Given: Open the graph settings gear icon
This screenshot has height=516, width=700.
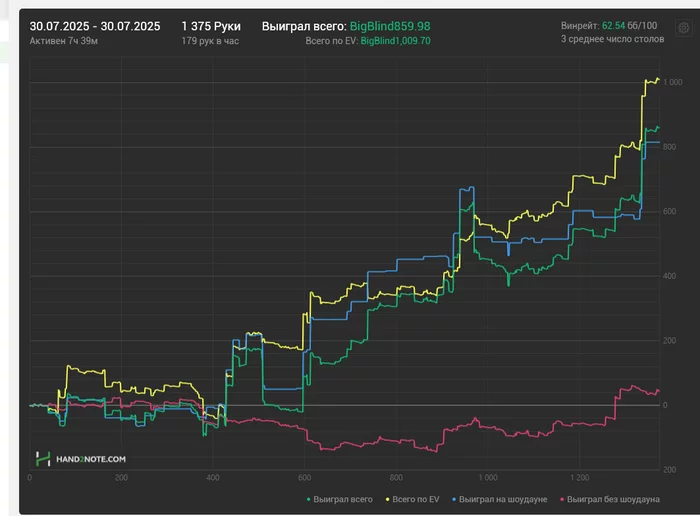Looking at the screenshot, I should 683,28.
